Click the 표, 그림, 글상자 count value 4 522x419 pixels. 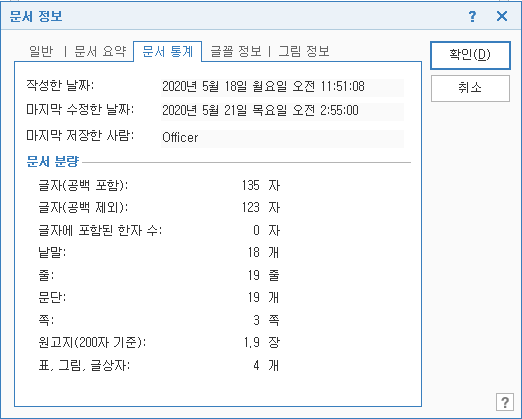(x=256, y=366)
